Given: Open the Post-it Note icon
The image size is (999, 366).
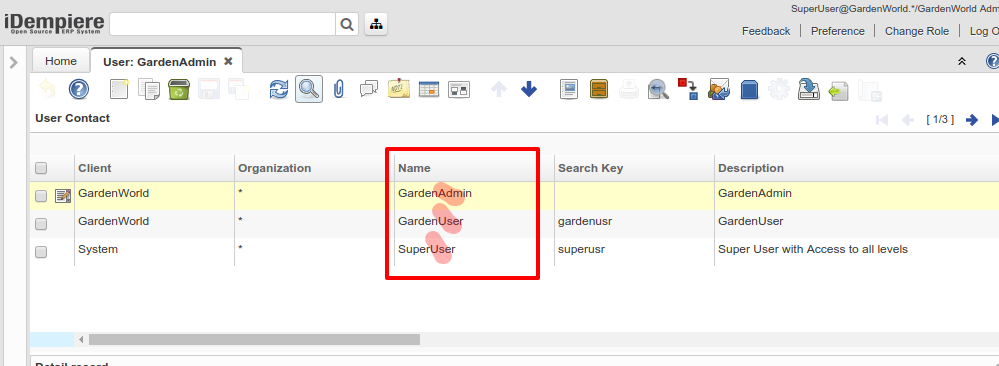Looking at the screenshot, I should pos(399,89).
